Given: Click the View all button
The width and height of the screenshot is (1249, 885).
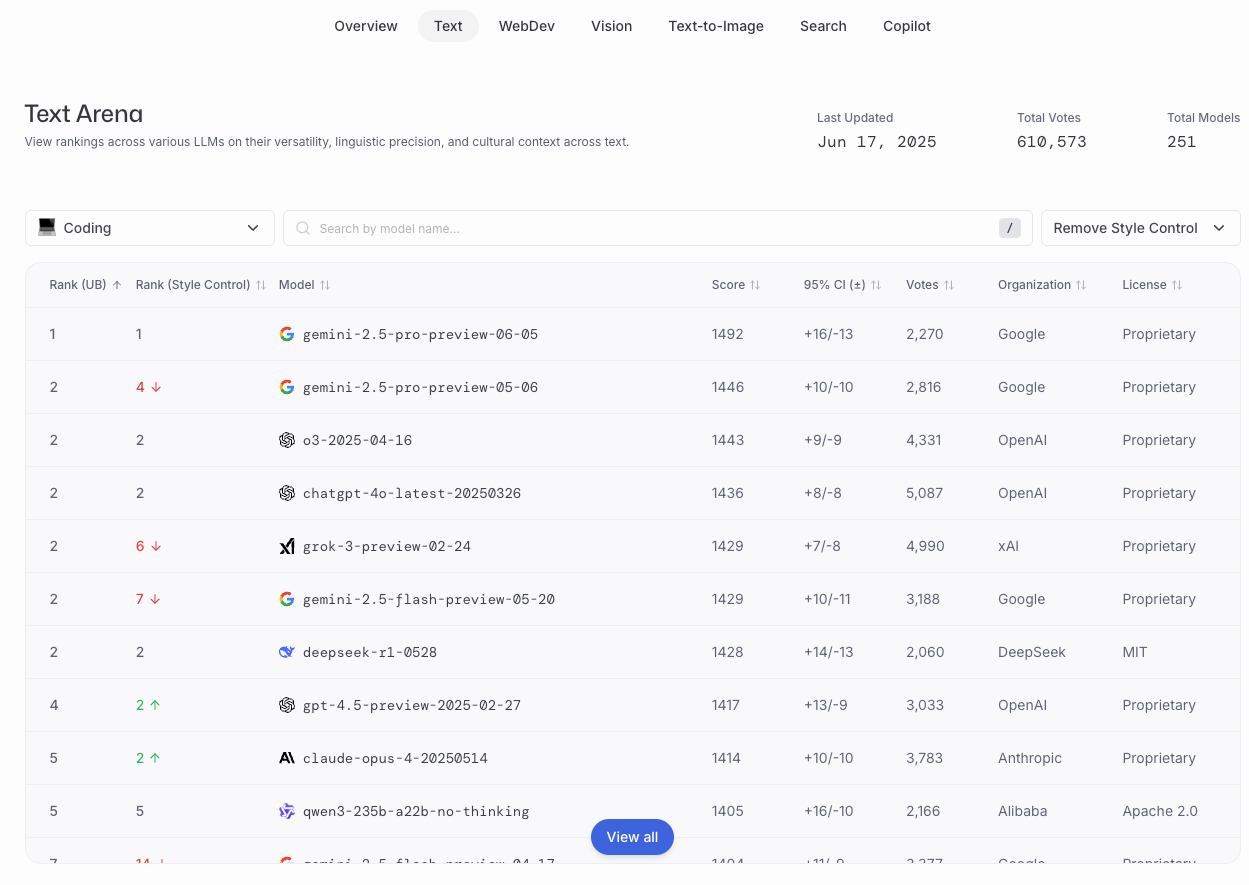Looking at the screenshot, I should click(x=632, y=837).
